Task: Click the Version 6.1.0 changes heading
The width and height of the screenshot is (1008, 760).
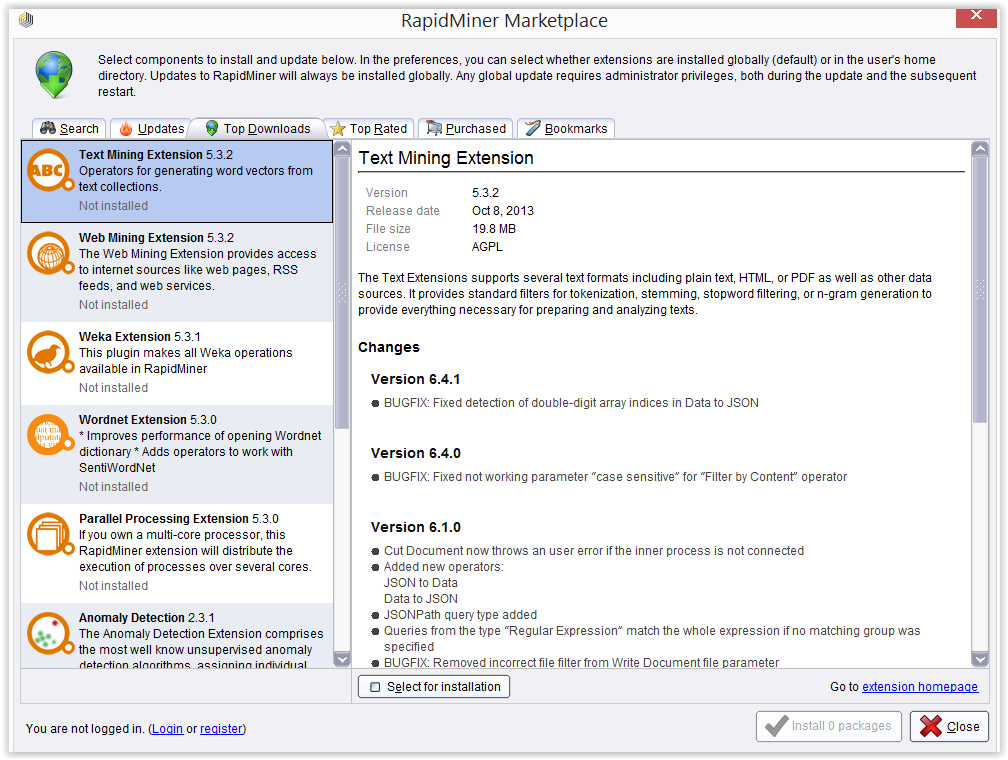Action: point(415,527)
